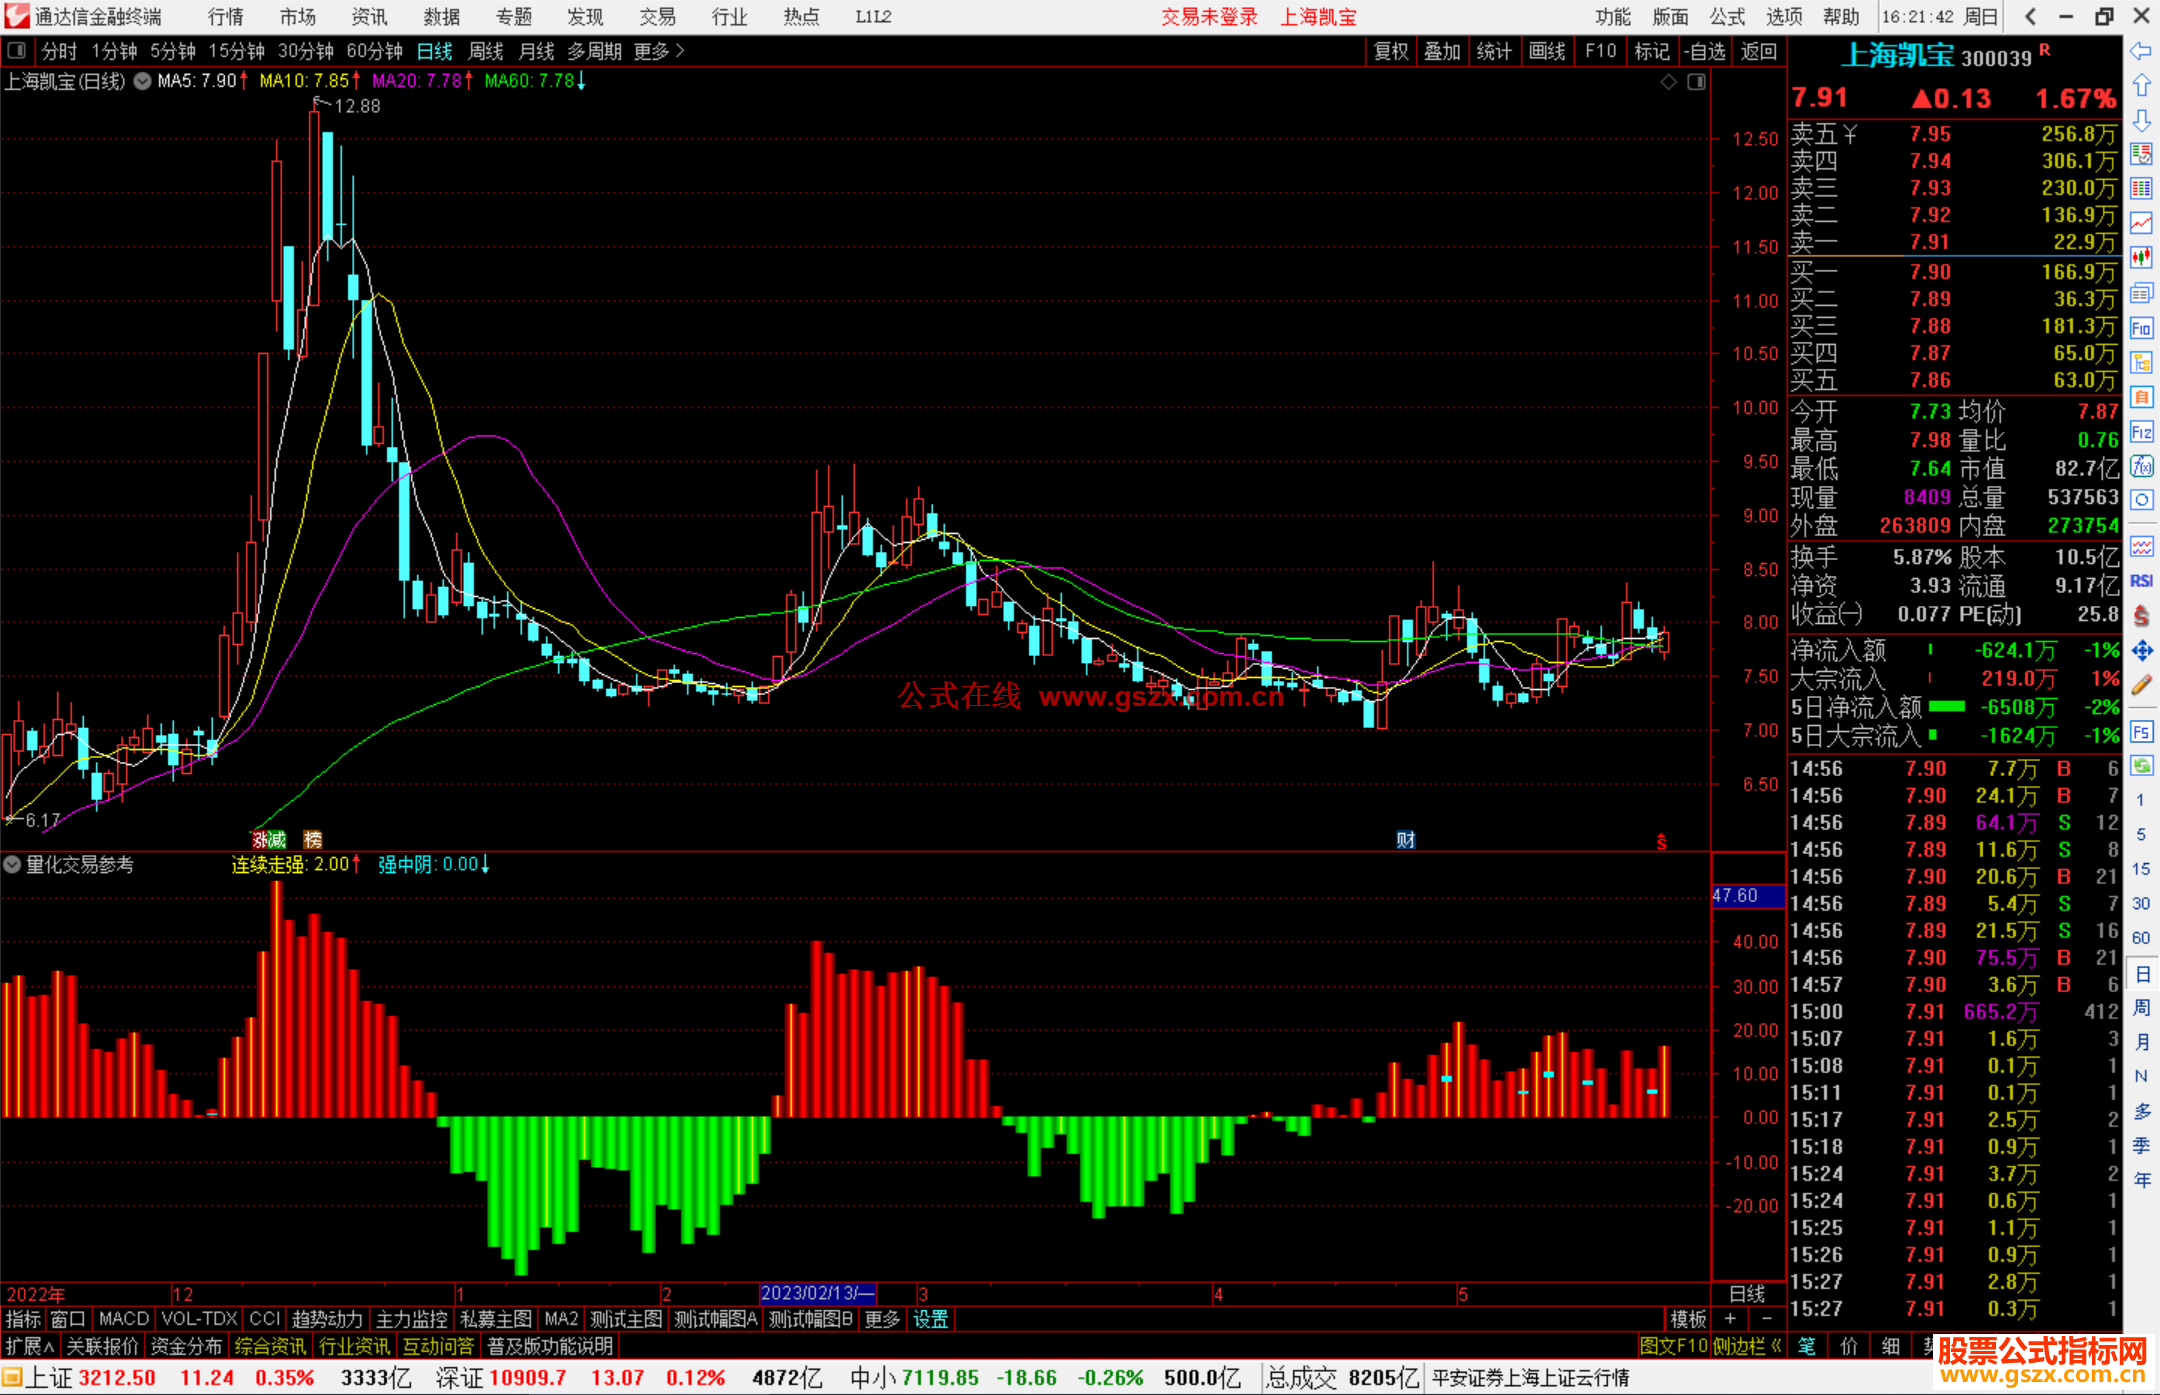Switch to the MACD indicator tab
Viewport: 2160px width, 1395px height.
(123, 1319)
